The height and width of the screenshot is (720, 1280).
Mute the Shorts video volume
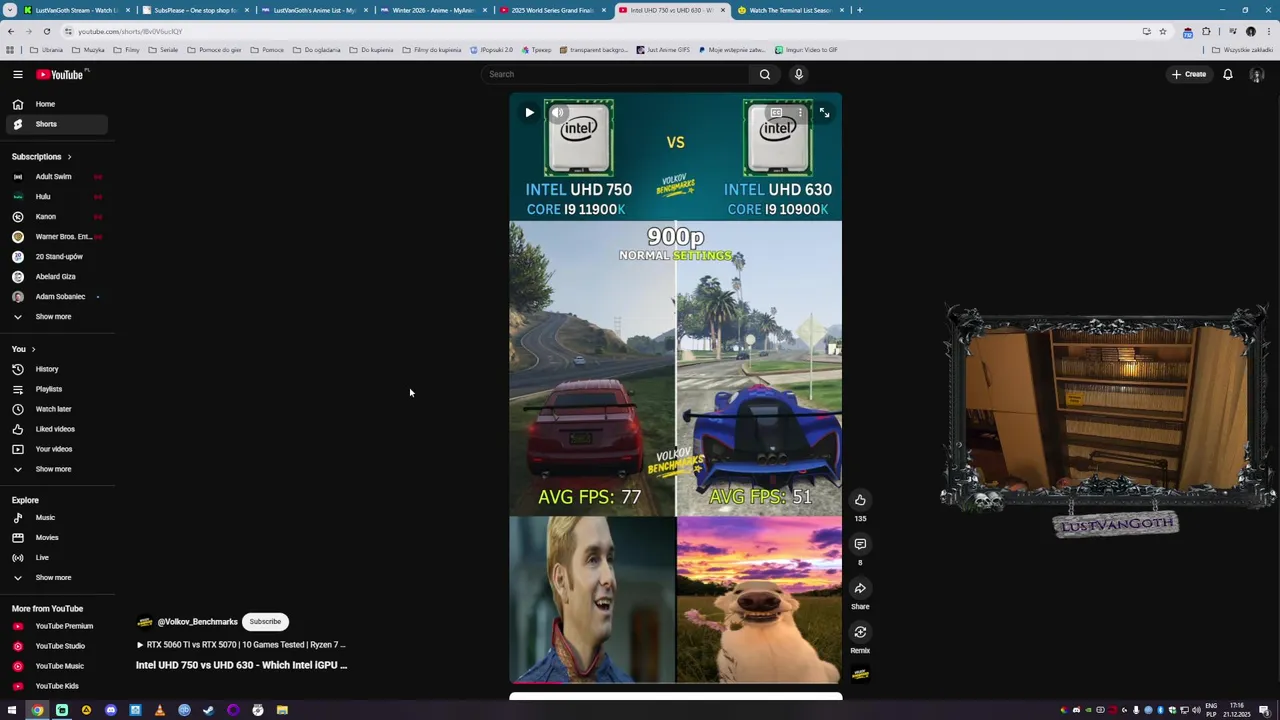[558, 113]
